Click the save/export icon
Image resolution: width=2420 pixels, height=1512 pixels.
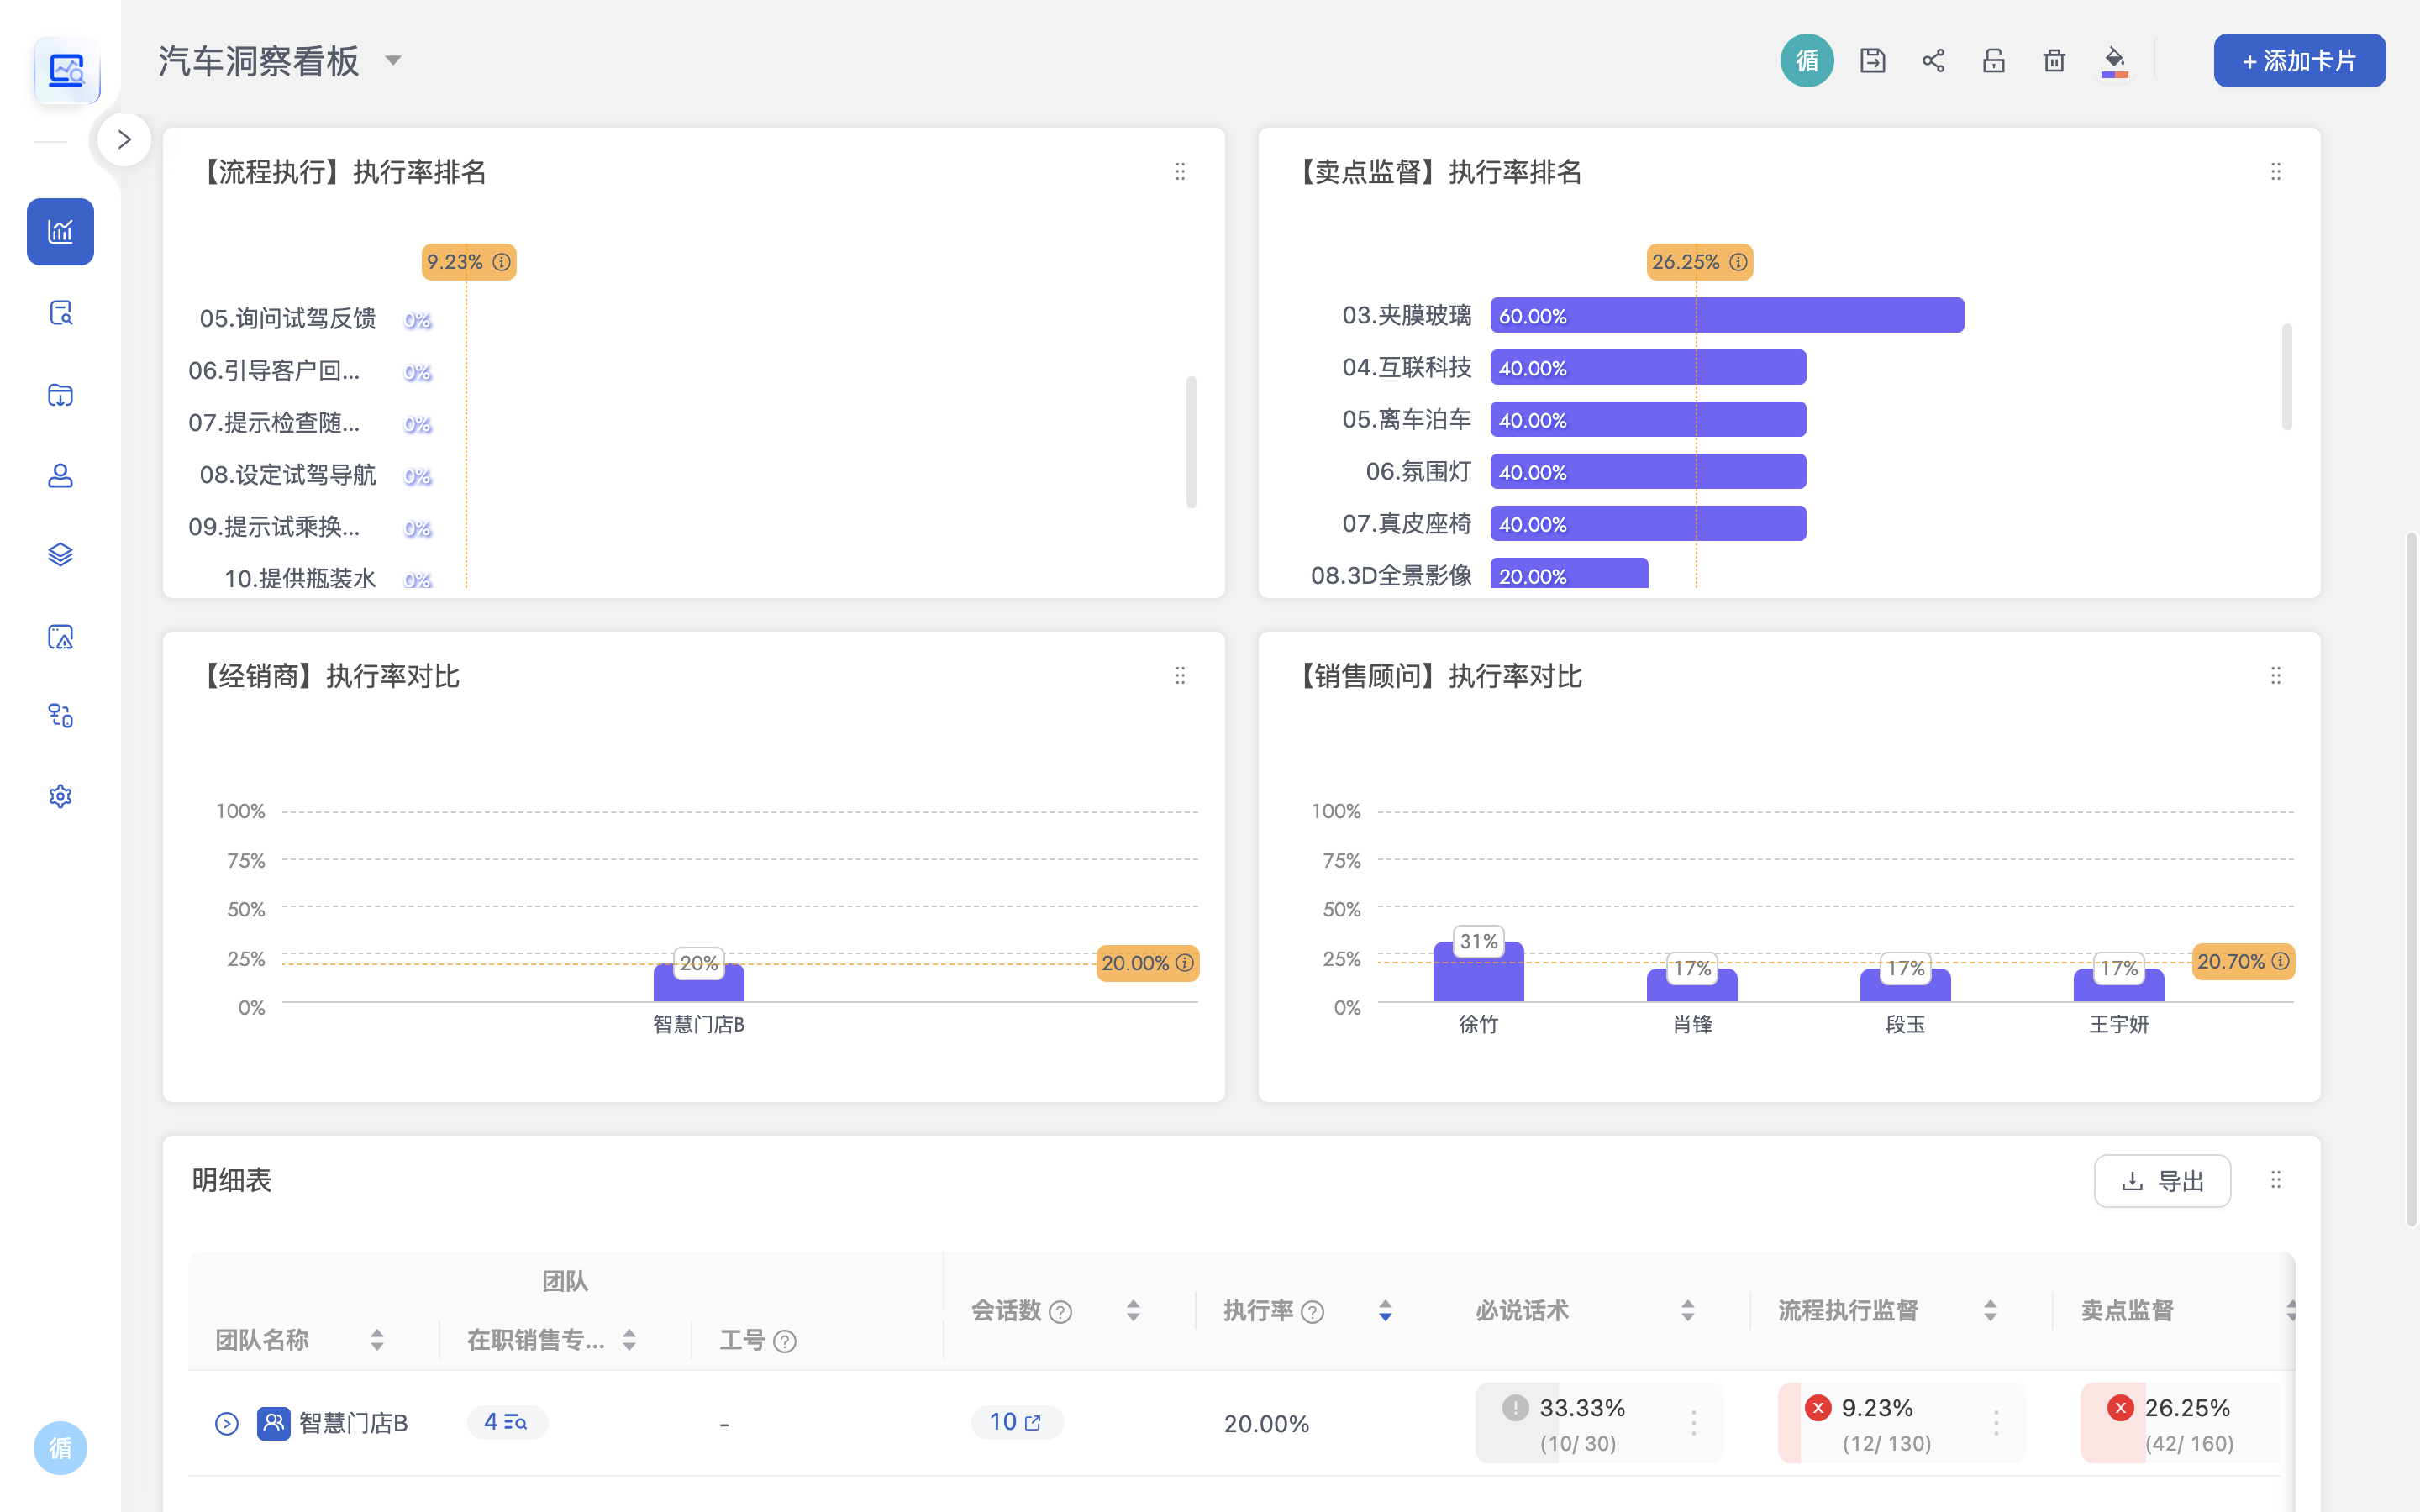point(1871,61)
